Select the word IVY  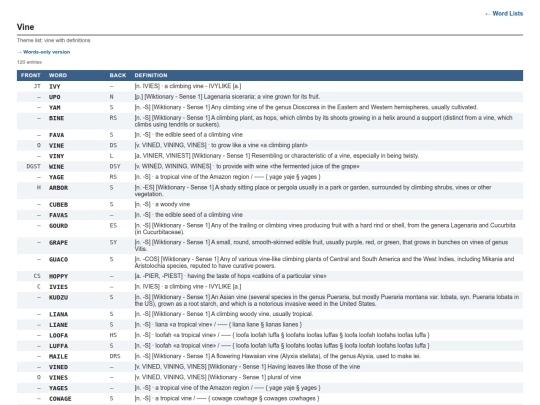54,86
